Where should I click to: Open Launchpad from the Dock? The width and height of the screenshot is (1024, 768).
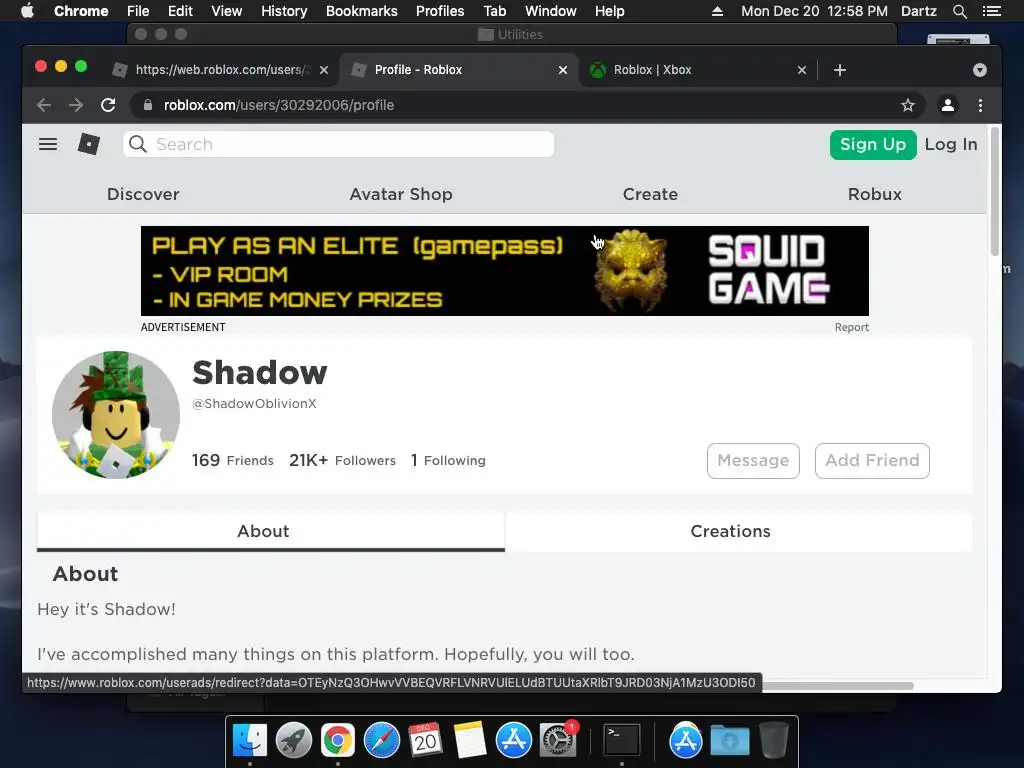click(294, 740)
